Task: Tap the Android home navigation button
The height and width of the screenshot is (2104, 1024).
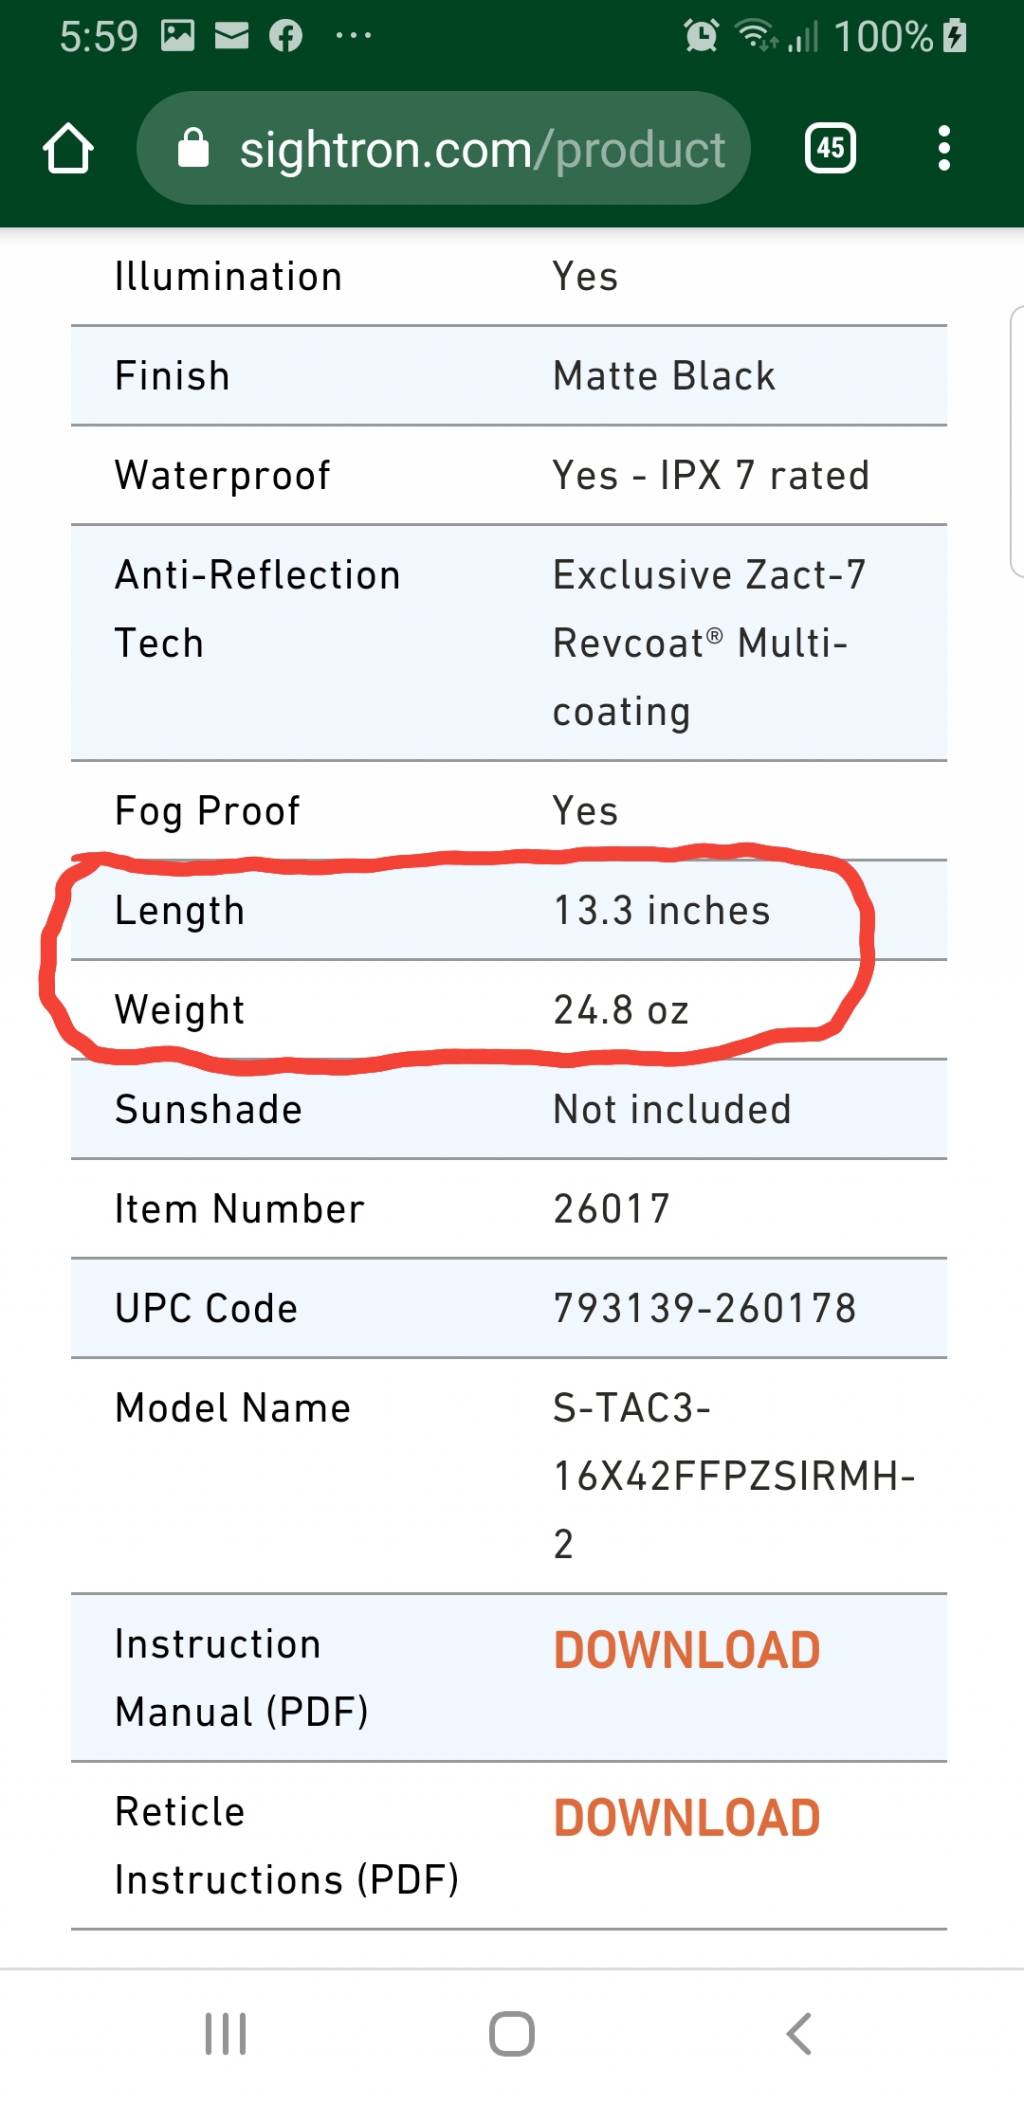Action: 512,2033
